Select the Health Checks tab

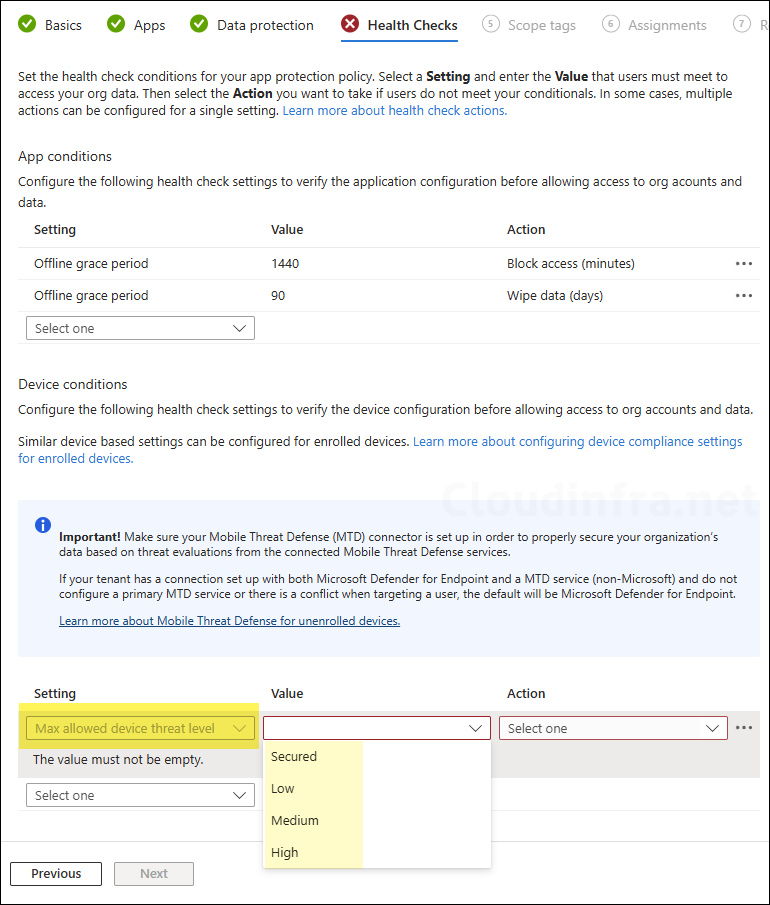coord(399,25)
